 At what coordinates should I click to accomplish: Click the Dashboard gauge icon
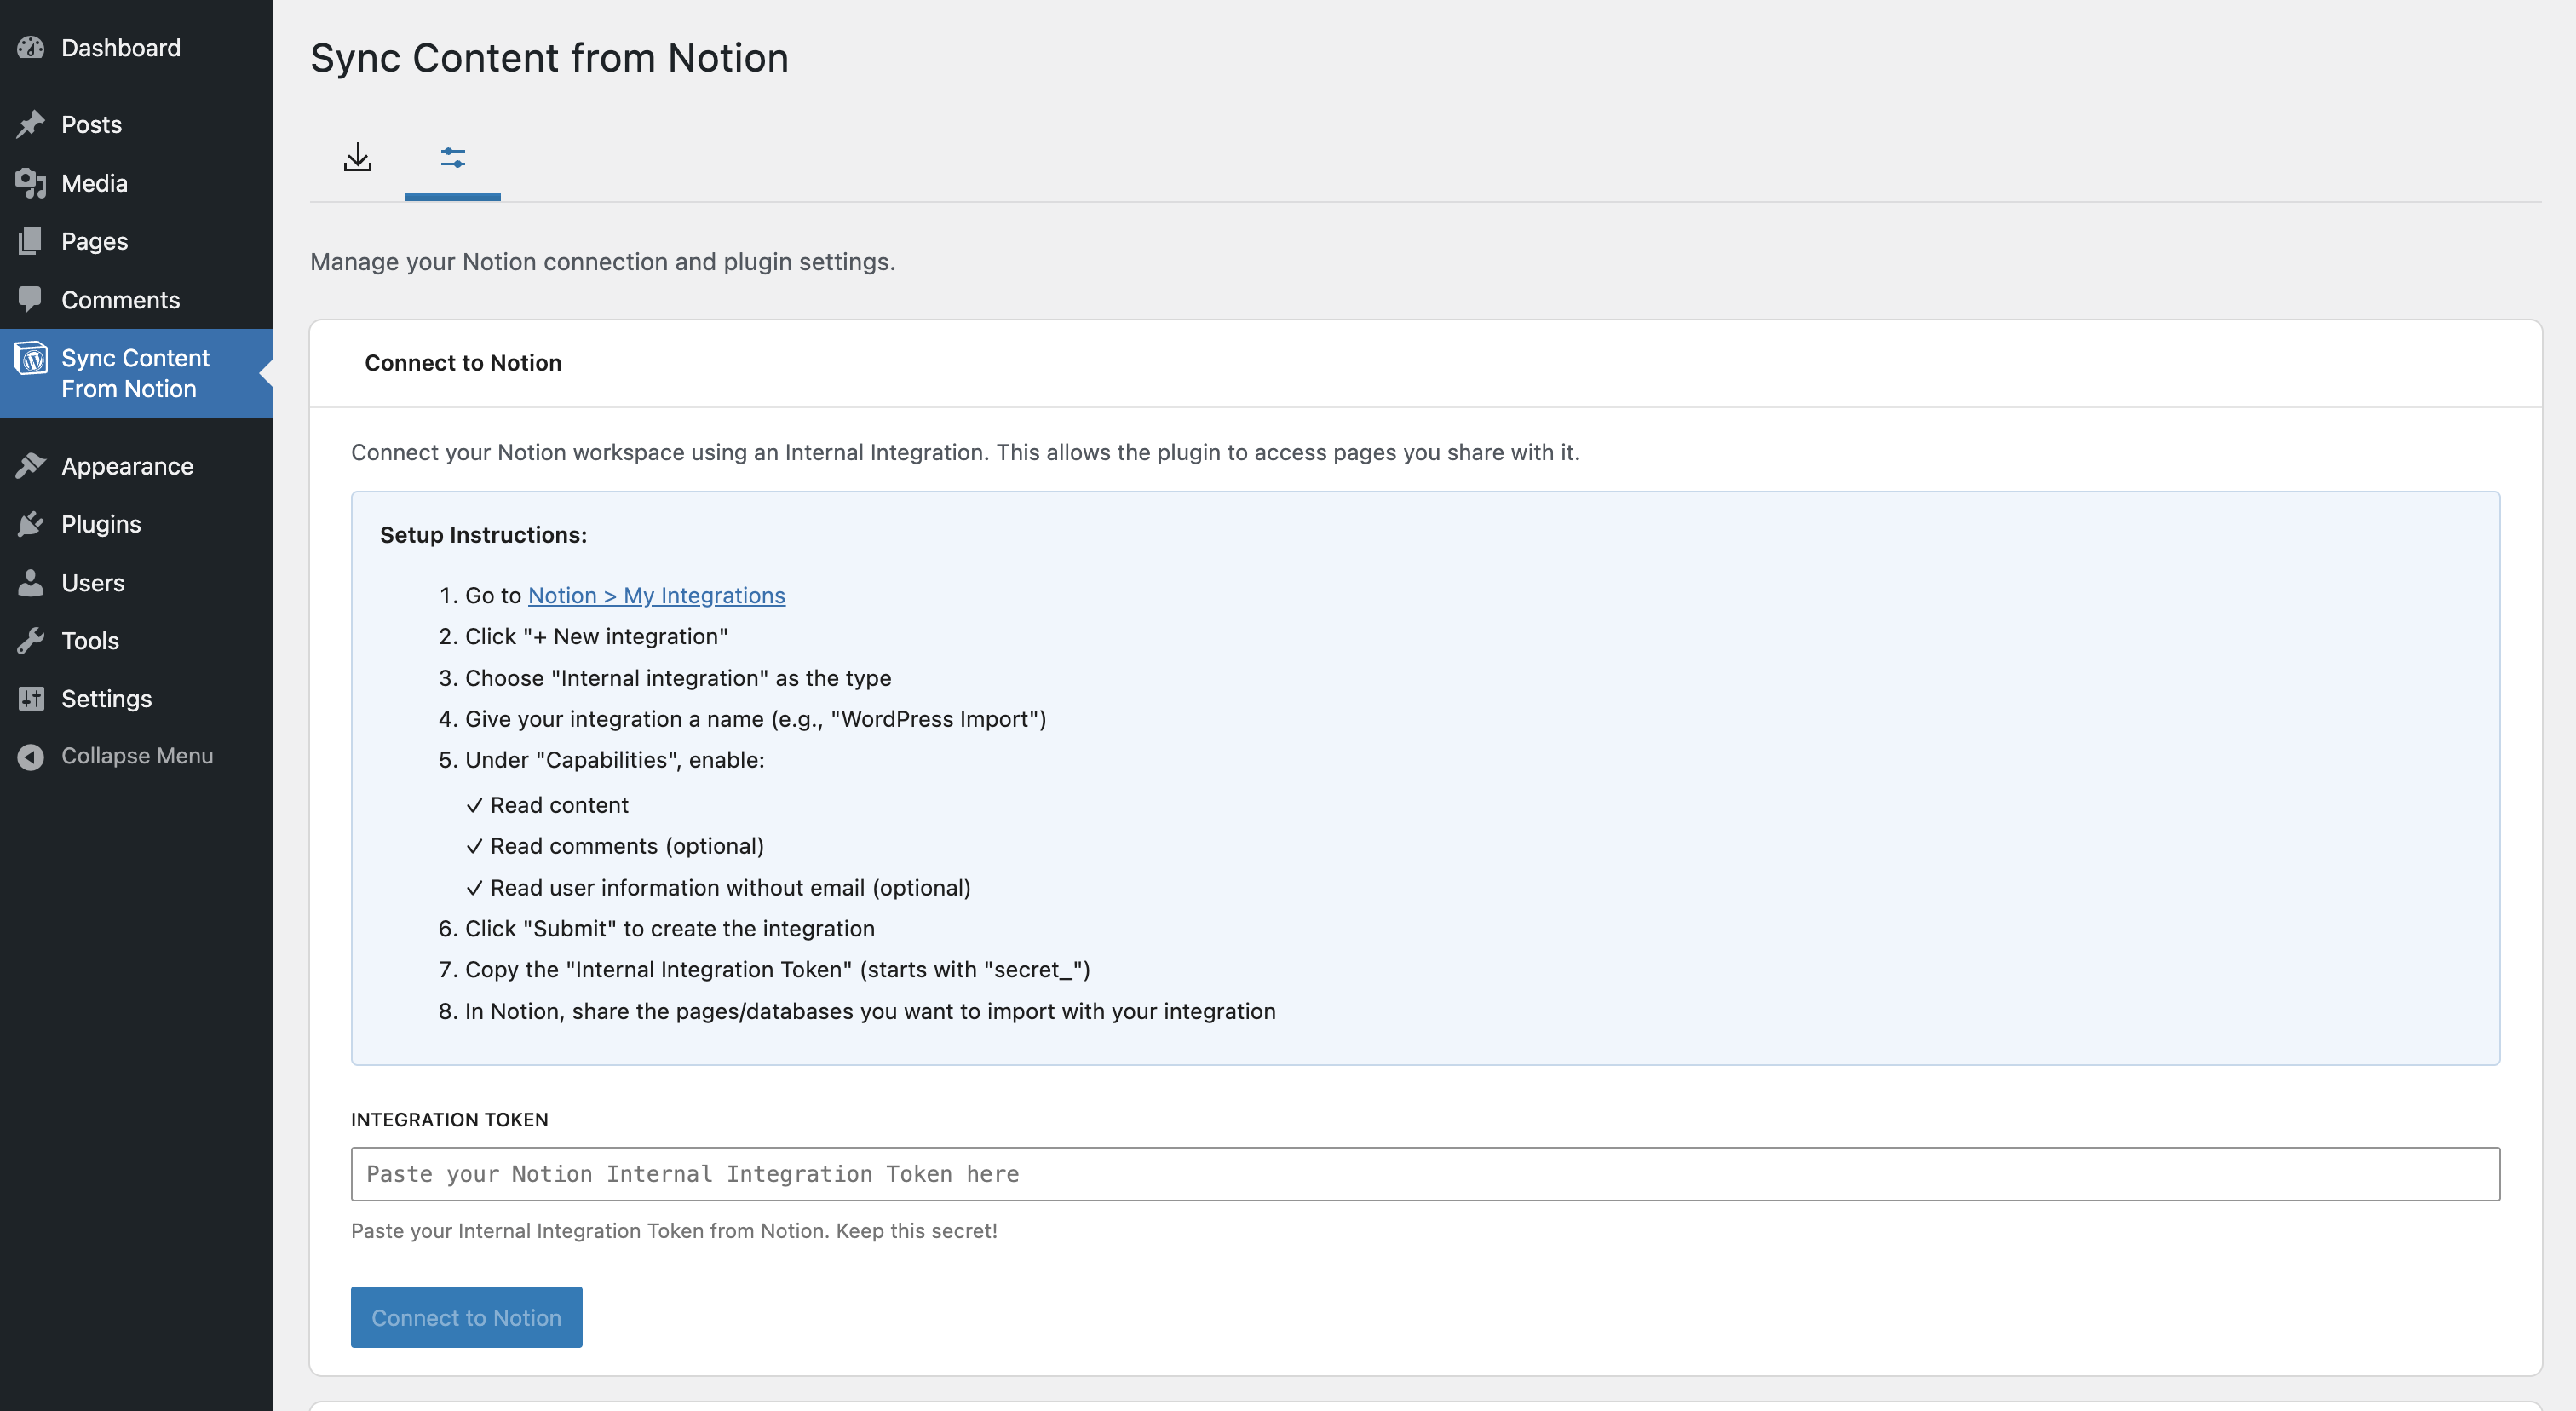[x=31, y=47]
